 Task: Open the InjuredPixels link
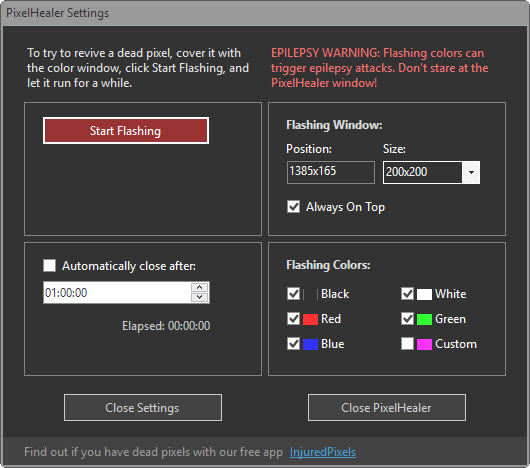click(x=323, y=452)
